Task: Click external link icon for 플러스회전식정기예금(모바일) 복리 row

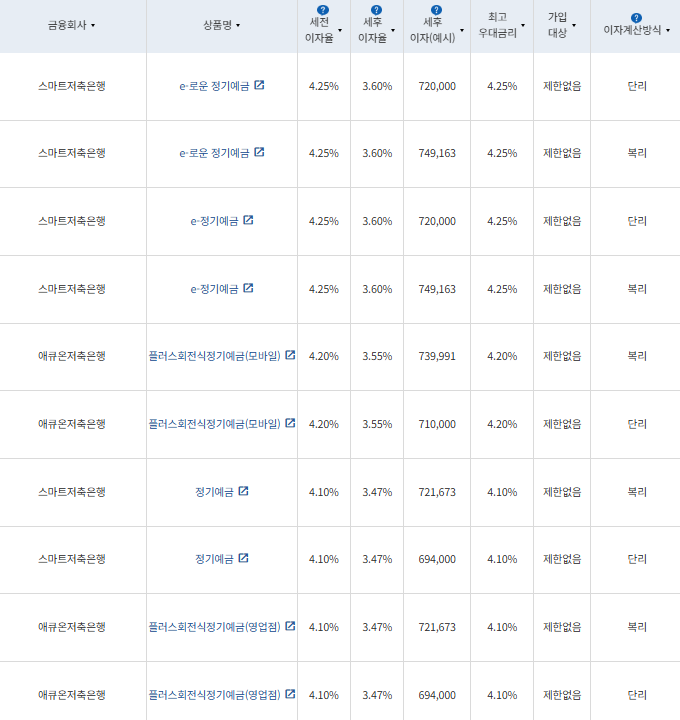Action: 290,355
